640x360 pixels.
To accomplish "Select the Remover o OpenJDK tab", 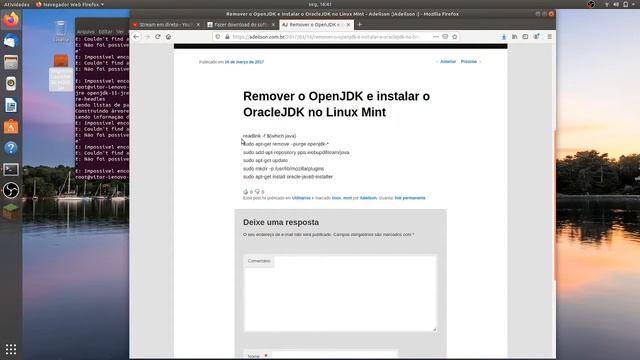I will [x=316, y=24].
